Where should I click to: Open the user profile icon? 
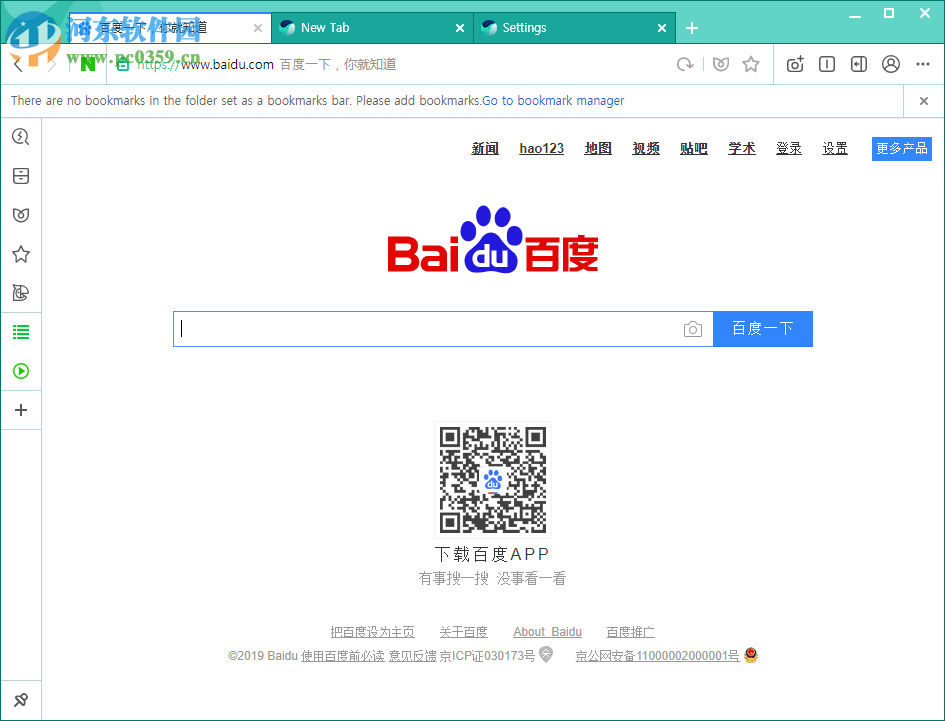coord(891,64)
